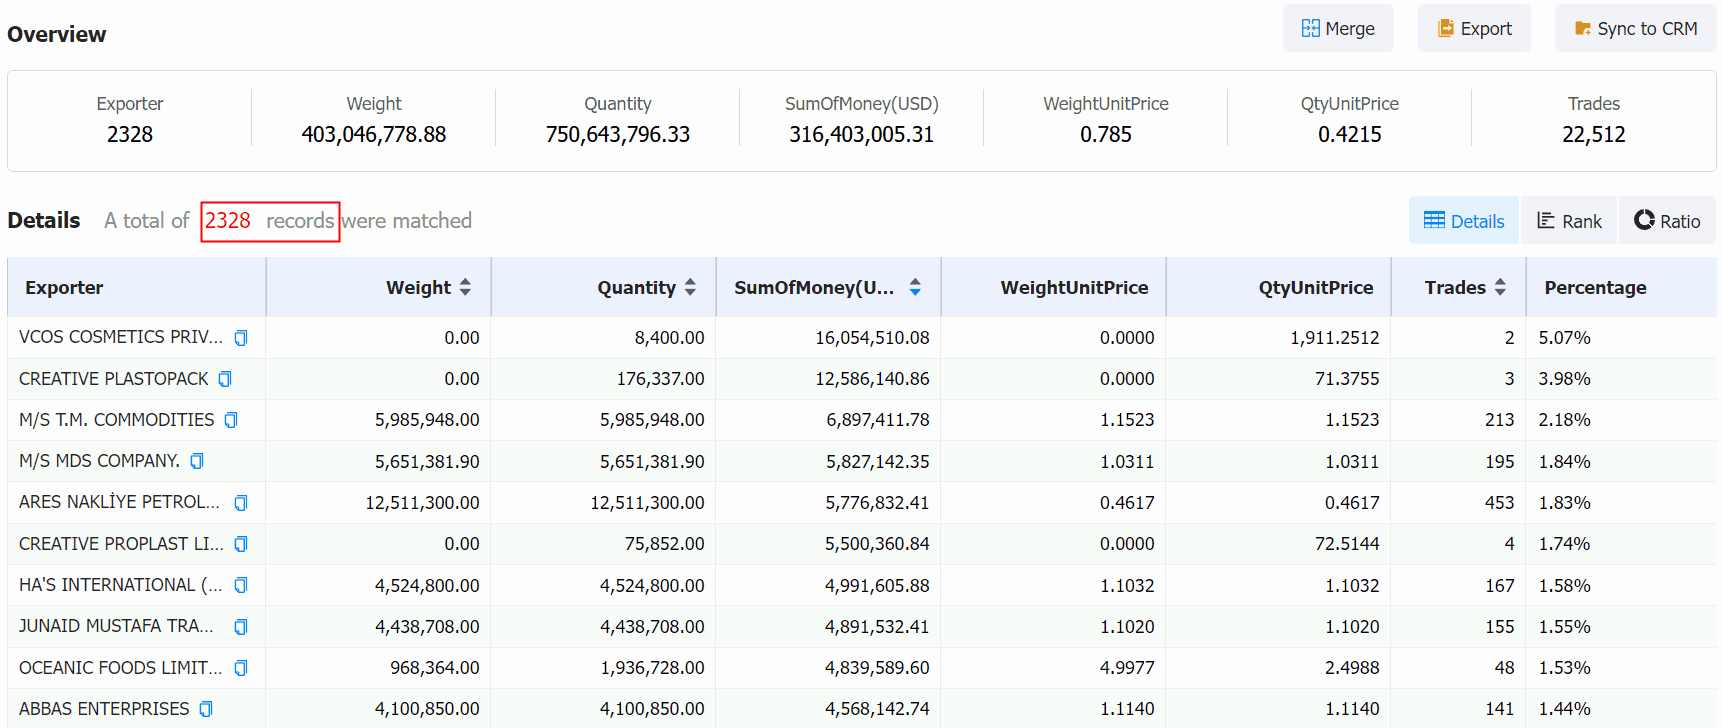Switch to the Ratio view tab
This screenshot has width=1723, height=728.
point(1667,221)
